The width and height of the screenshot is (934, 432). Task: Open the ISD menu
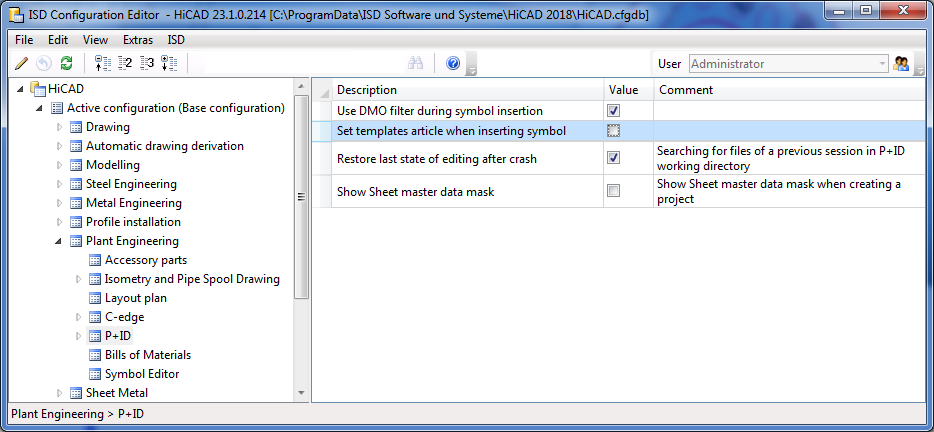(176, 40)
